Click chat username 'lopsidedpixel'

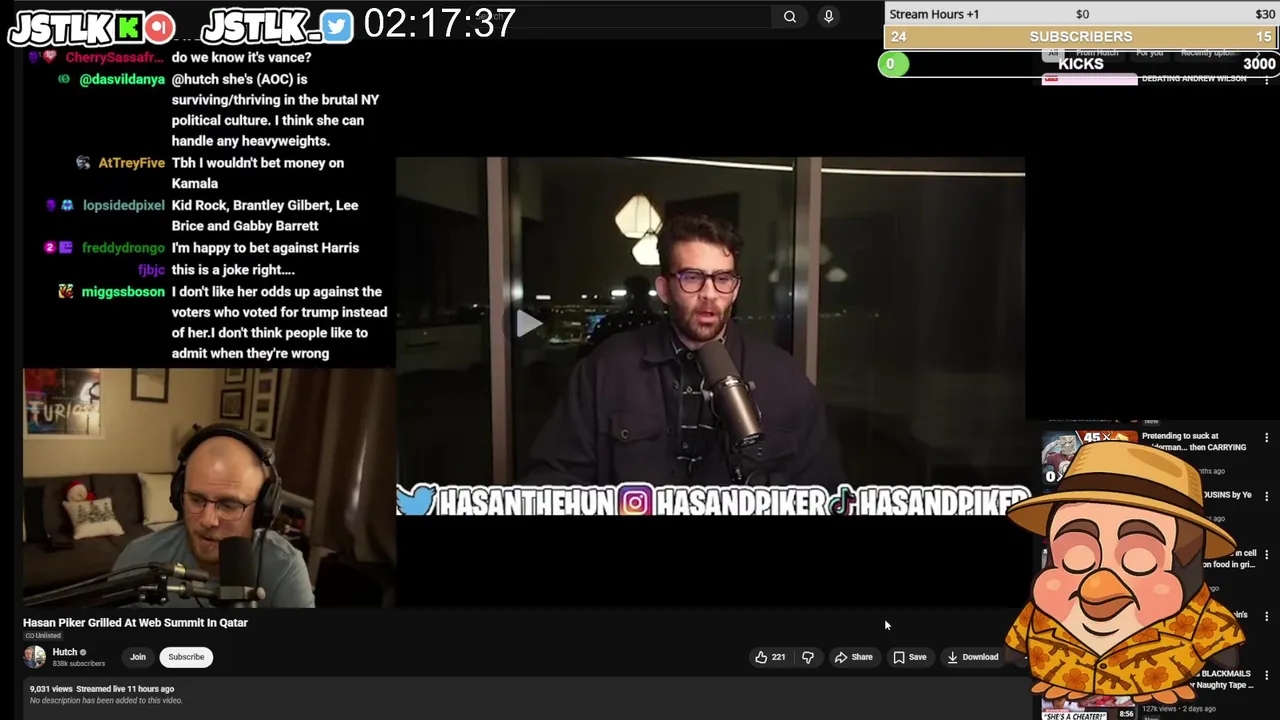tap(123, 205)
